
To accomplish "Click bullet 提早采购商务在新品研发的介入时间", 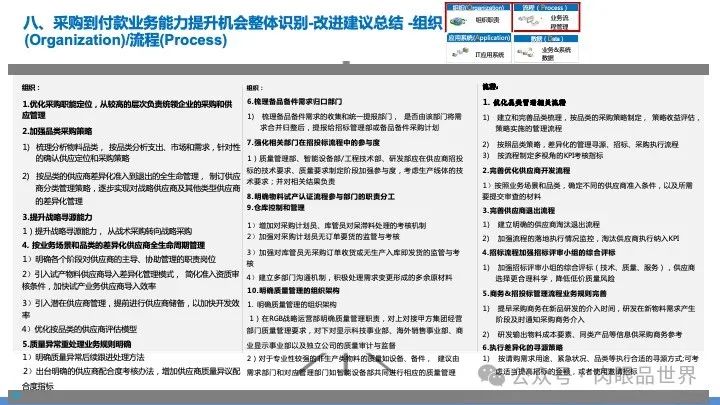I will [589, 314].
